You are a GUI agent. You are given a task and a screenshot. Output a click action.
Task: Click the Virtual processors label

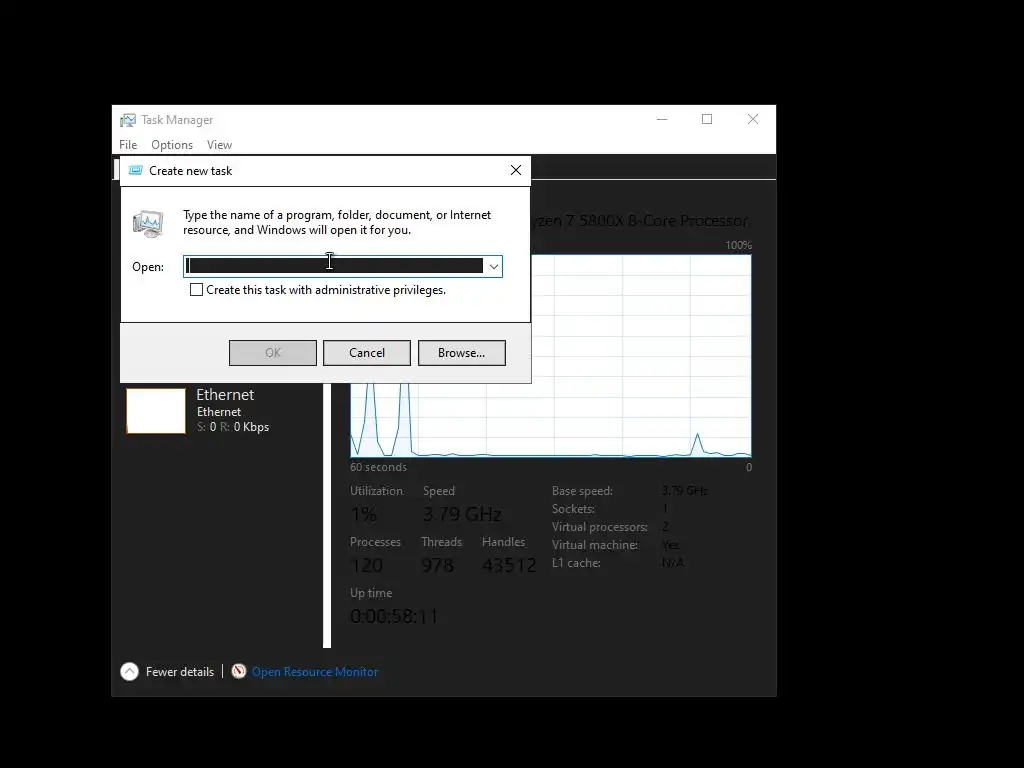coord(600,526)
